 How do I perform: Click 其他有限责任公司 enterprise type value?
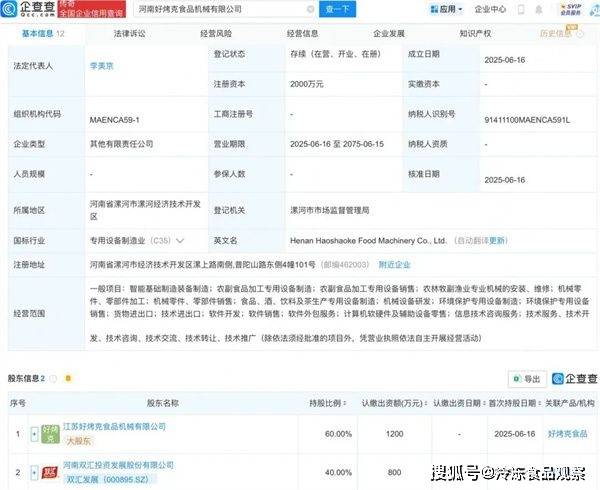tap(121, 144)
